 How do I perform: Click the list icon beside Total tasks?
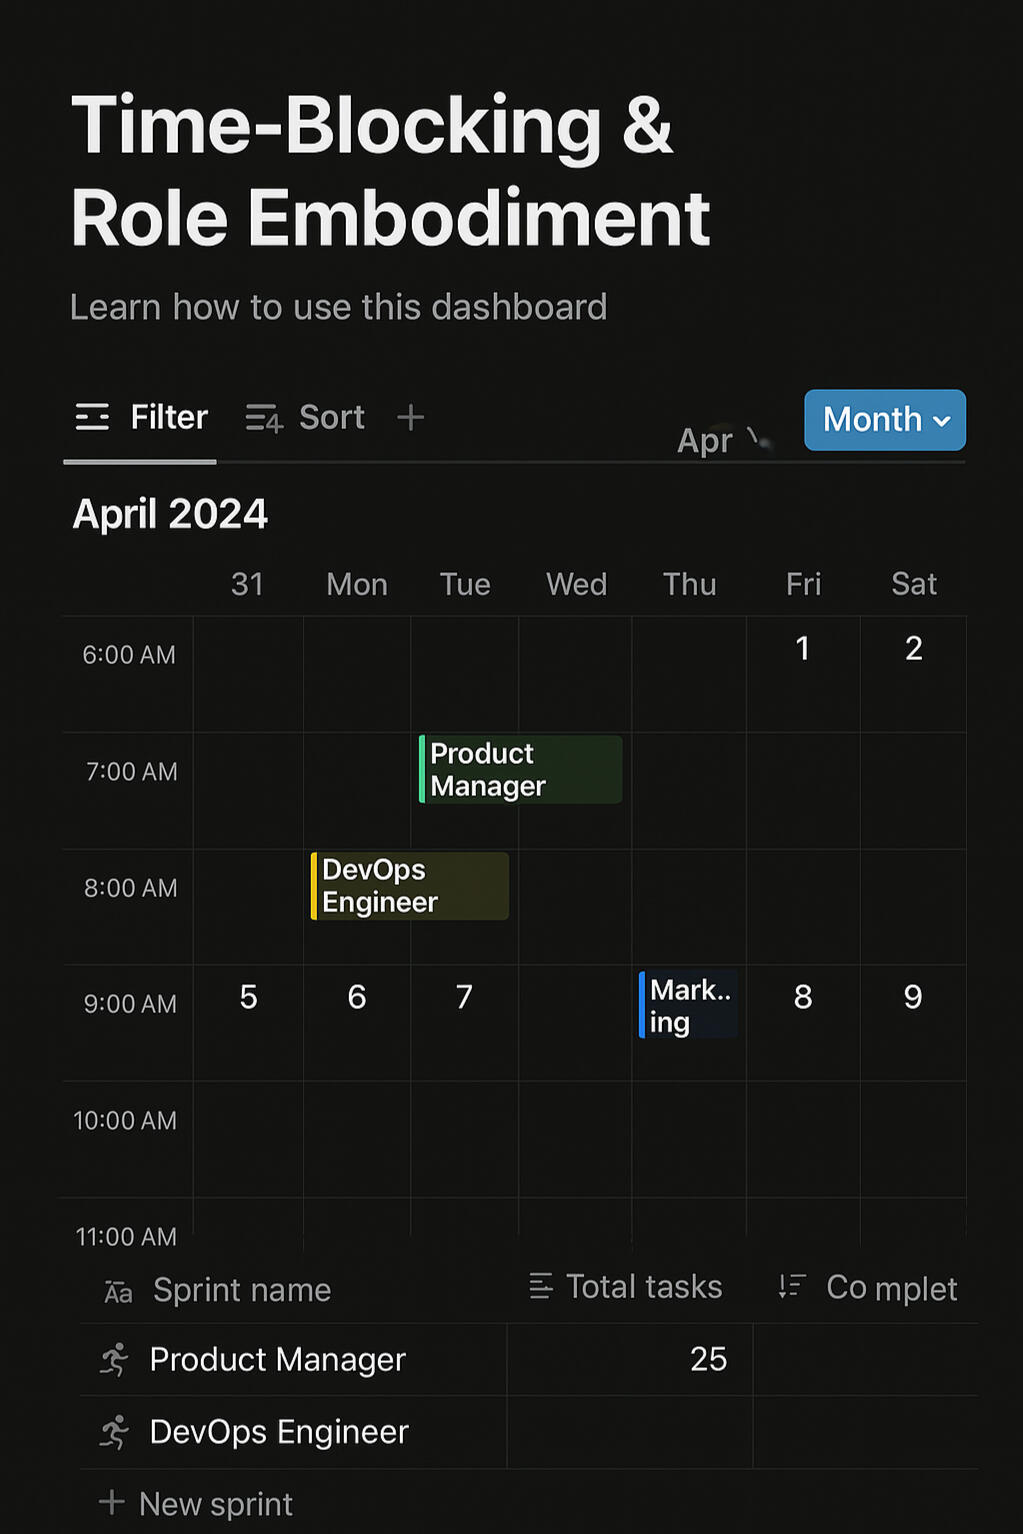(541, 1287)
